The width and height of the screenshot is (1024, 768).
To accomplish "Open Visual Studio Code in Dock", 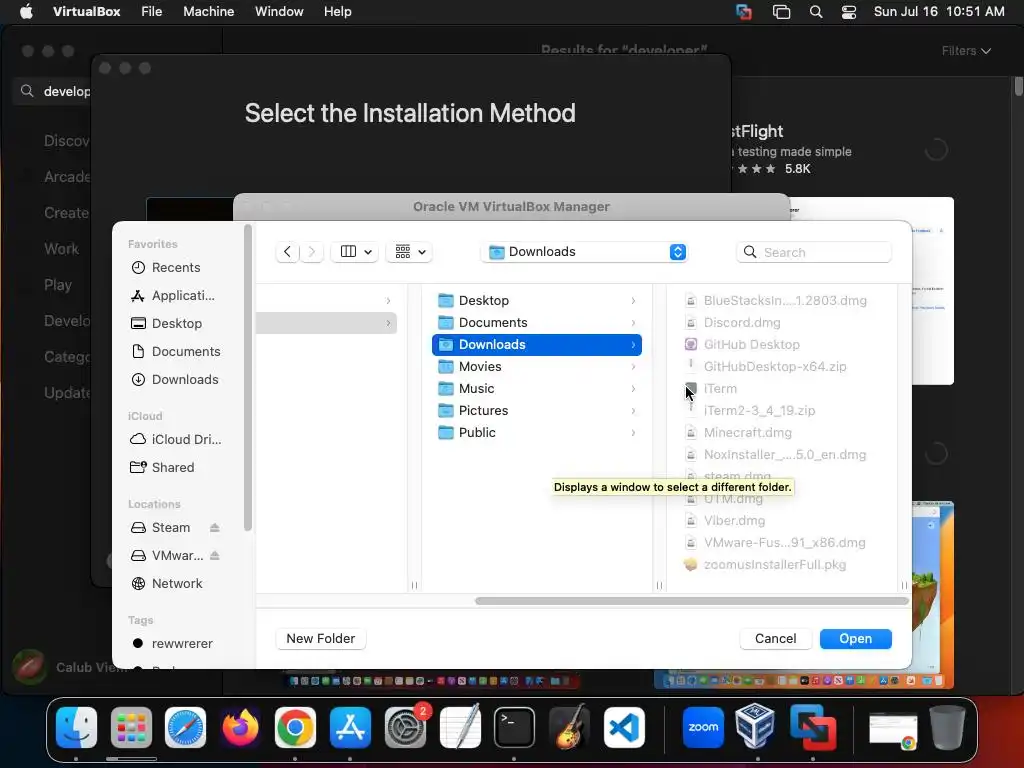I will (624, 727).
